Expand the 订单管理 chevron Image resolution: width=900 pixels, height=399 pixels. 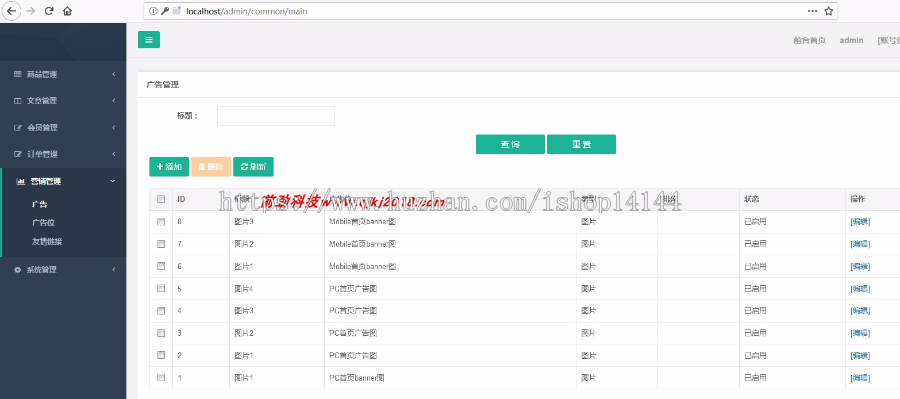114,154
